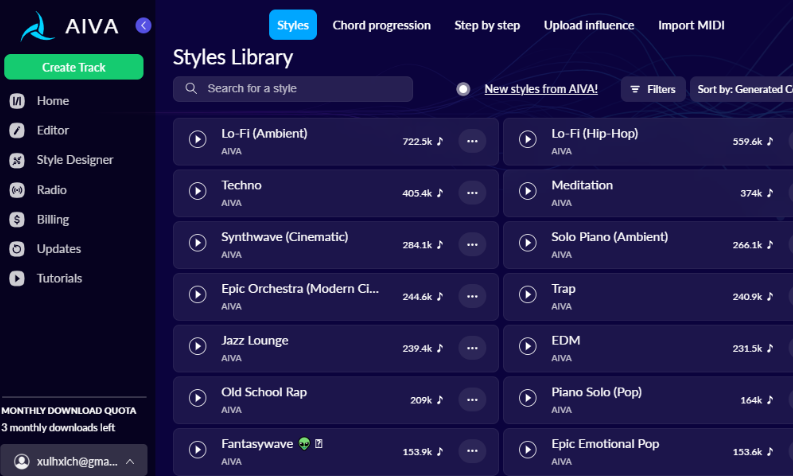Open more options for Synthwave (Cinematic)
This screenshot has height=476, width=793.
click(472, 244)
